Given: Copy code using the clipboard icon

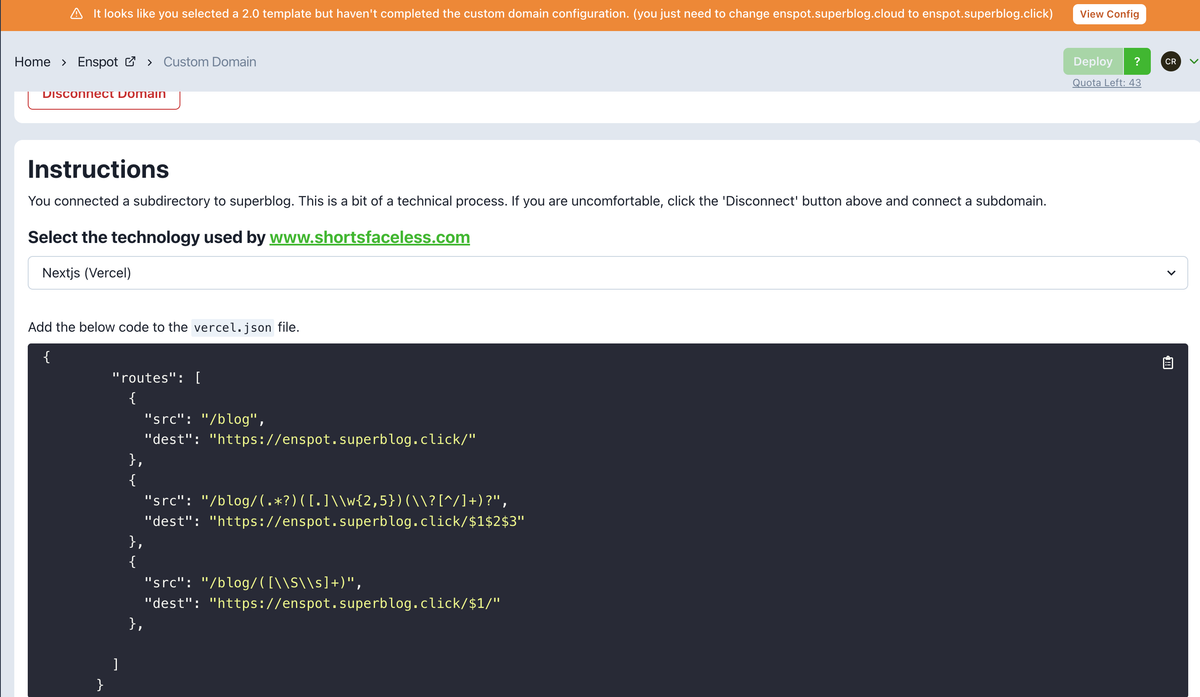Looking at the screenshot, I should [x=1167, y=362].
